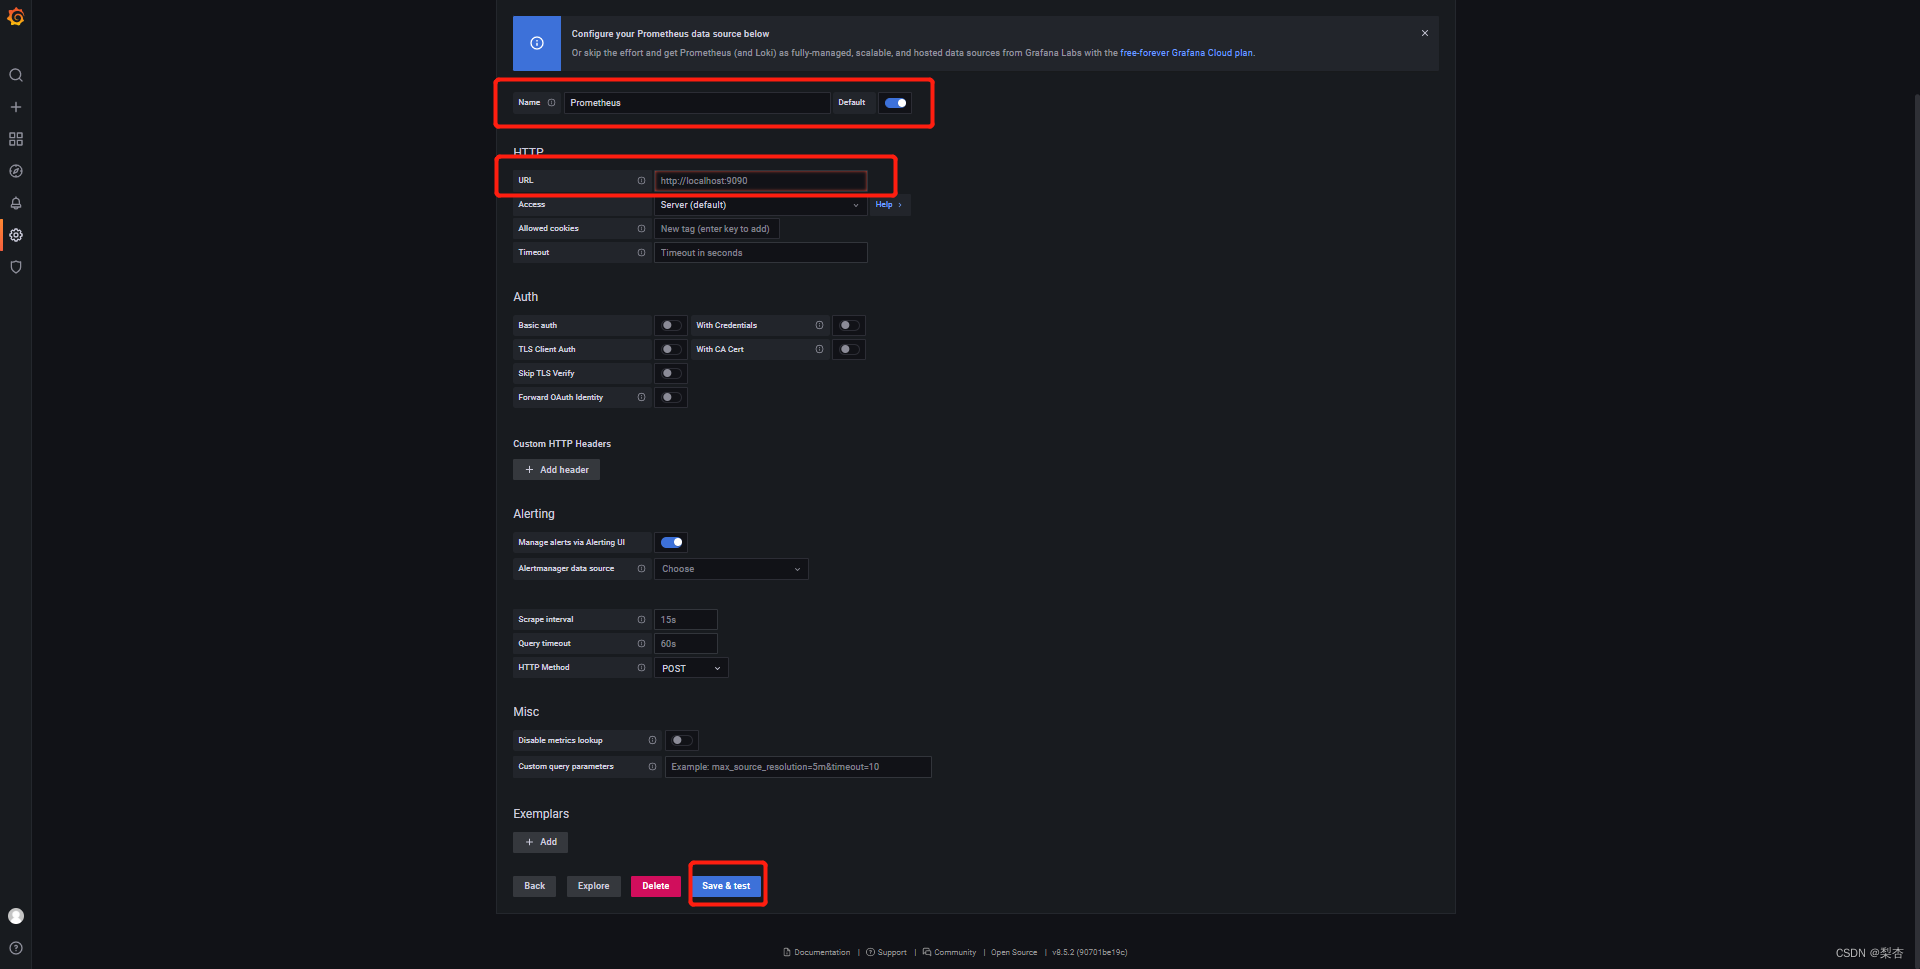Image resolution: width=1920 pixels, height=969 pixels.
Task: Toggle the Disable metrics lookup switch
Action: pos(682,741)
